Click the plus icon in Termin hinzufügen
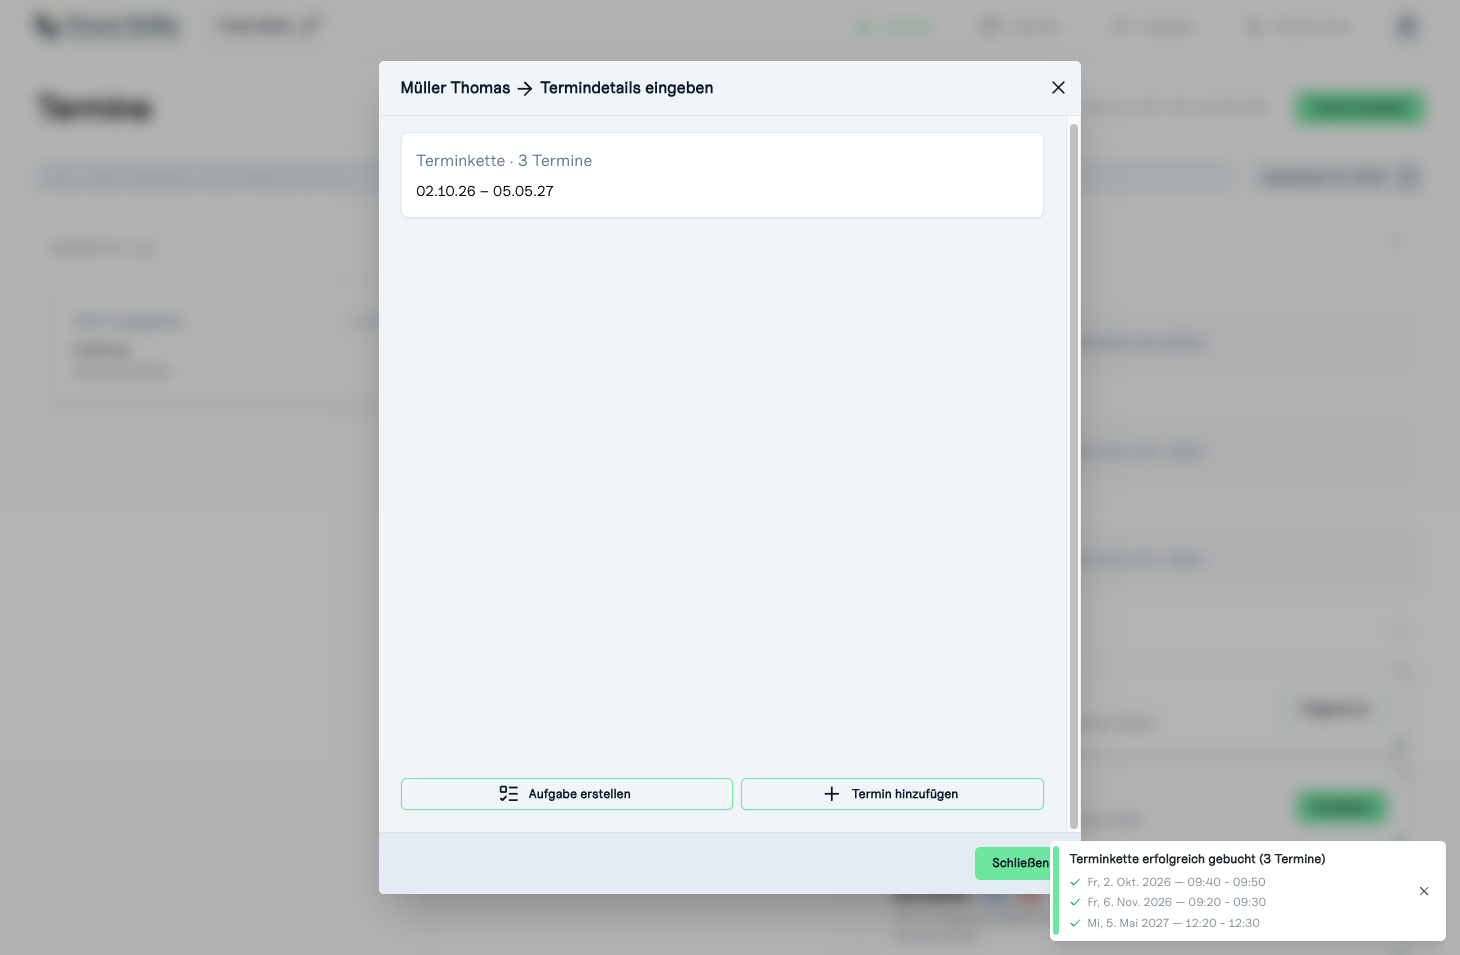Screen dimensions: 1460x955 831,794
